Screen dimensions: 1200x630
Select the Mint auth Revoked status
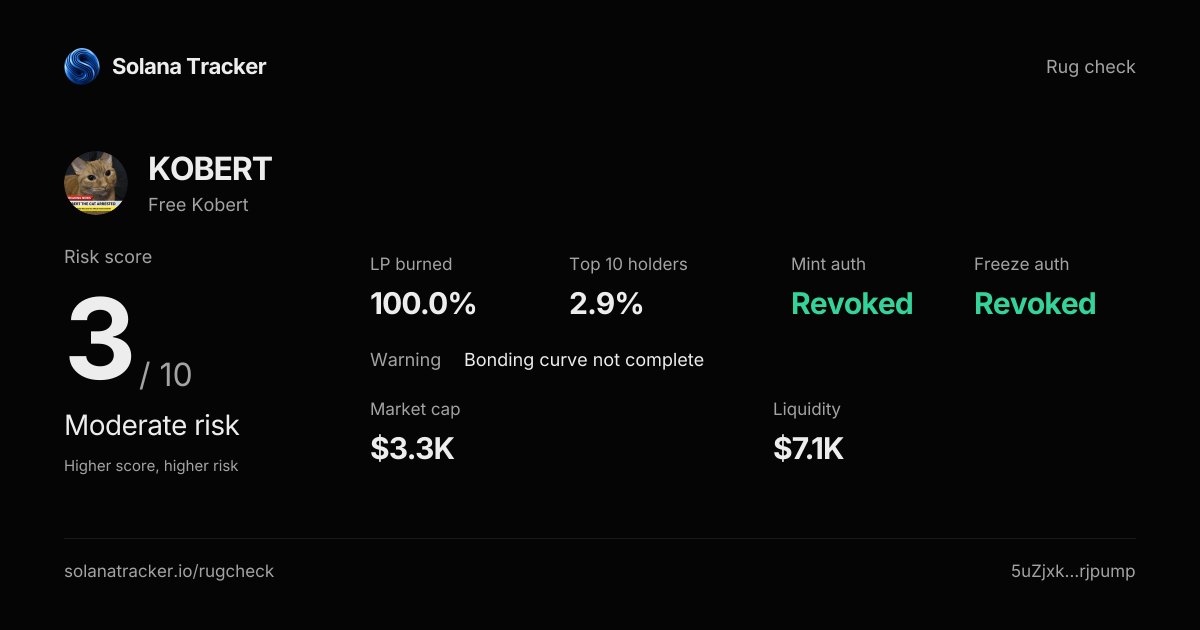[x=852, y=304]
